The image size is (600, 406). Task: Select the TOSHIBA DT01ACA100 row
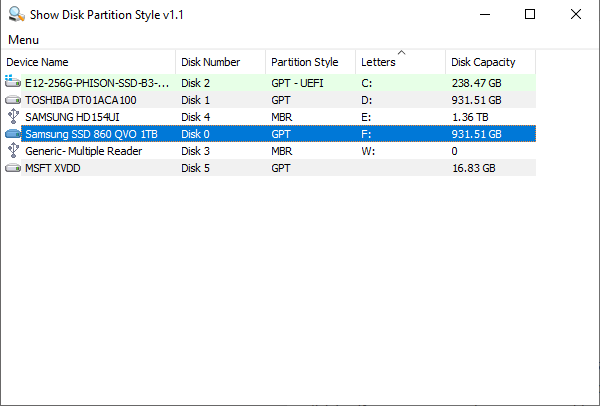point(81,100)
